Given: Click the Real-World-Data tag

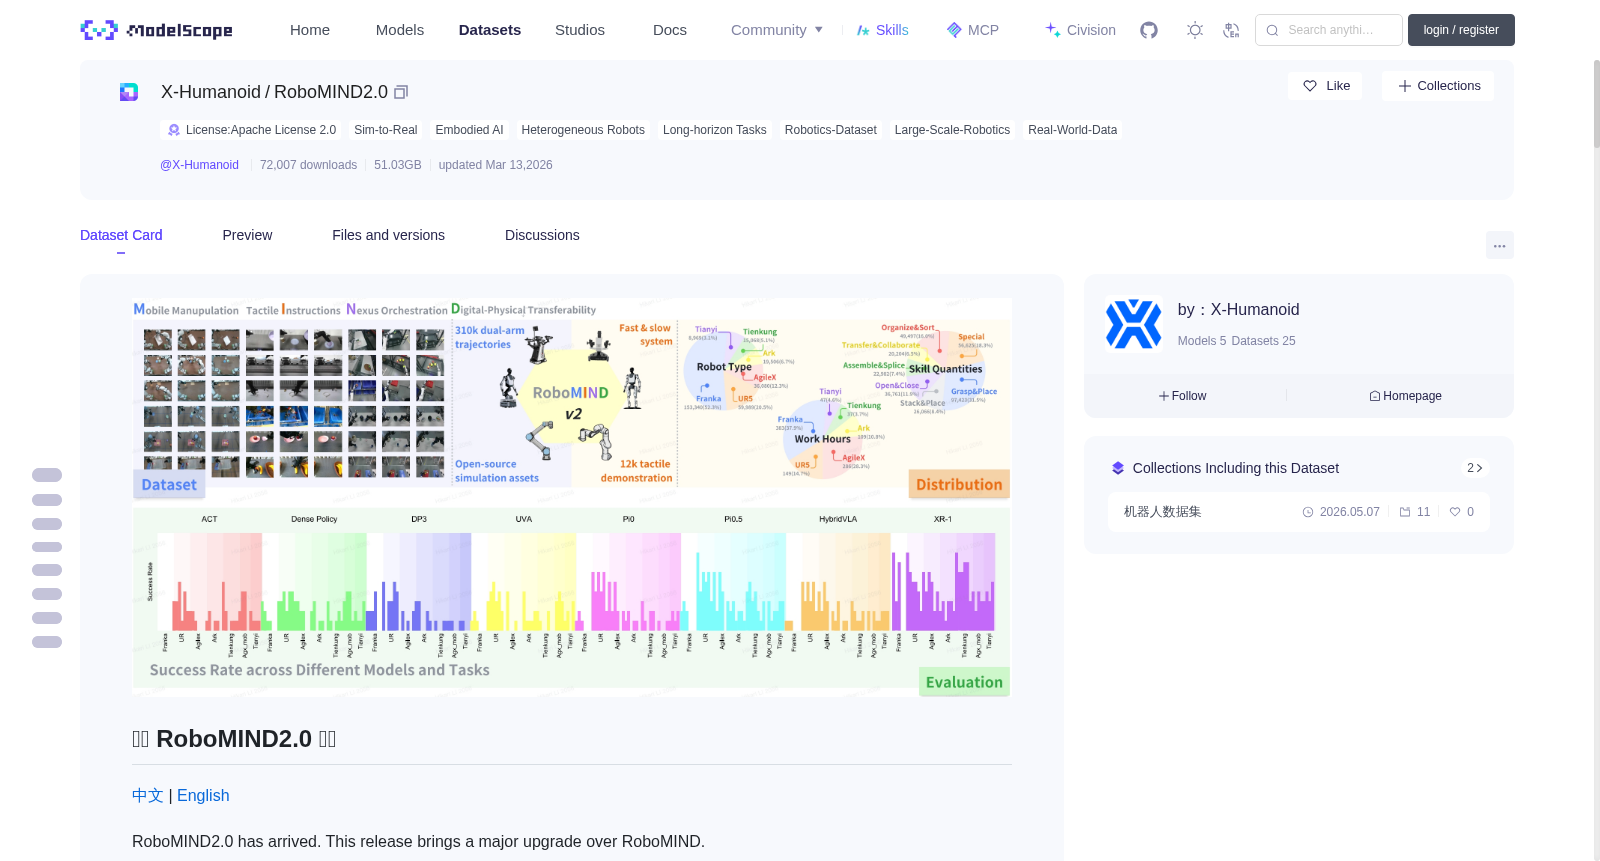Looking at the screenshot, I should [x=1072, y=130].
